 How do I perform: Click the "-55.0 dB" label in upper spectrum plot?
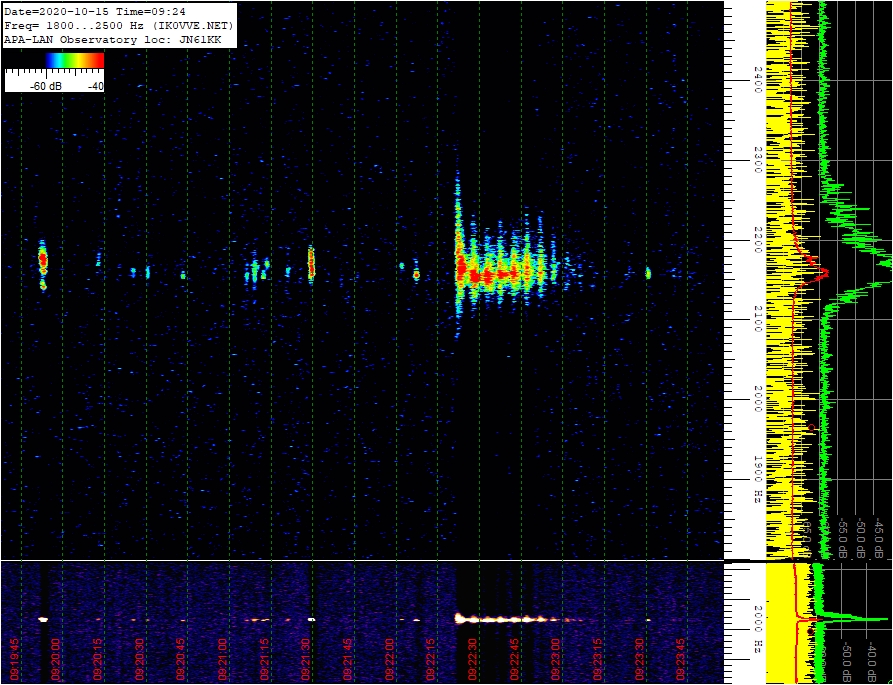pyautogui.click(x=843, y=539)
